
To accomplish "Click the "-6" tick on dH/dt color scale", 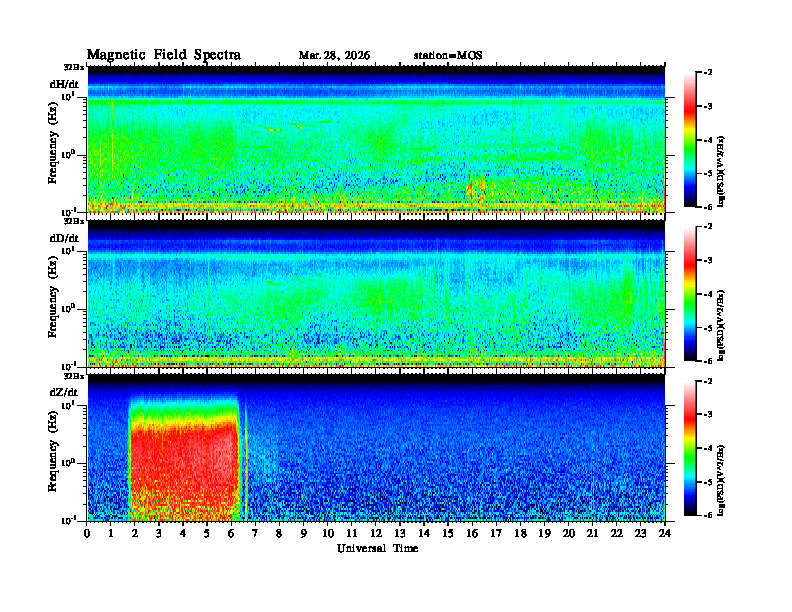I will tap(707, 207).
